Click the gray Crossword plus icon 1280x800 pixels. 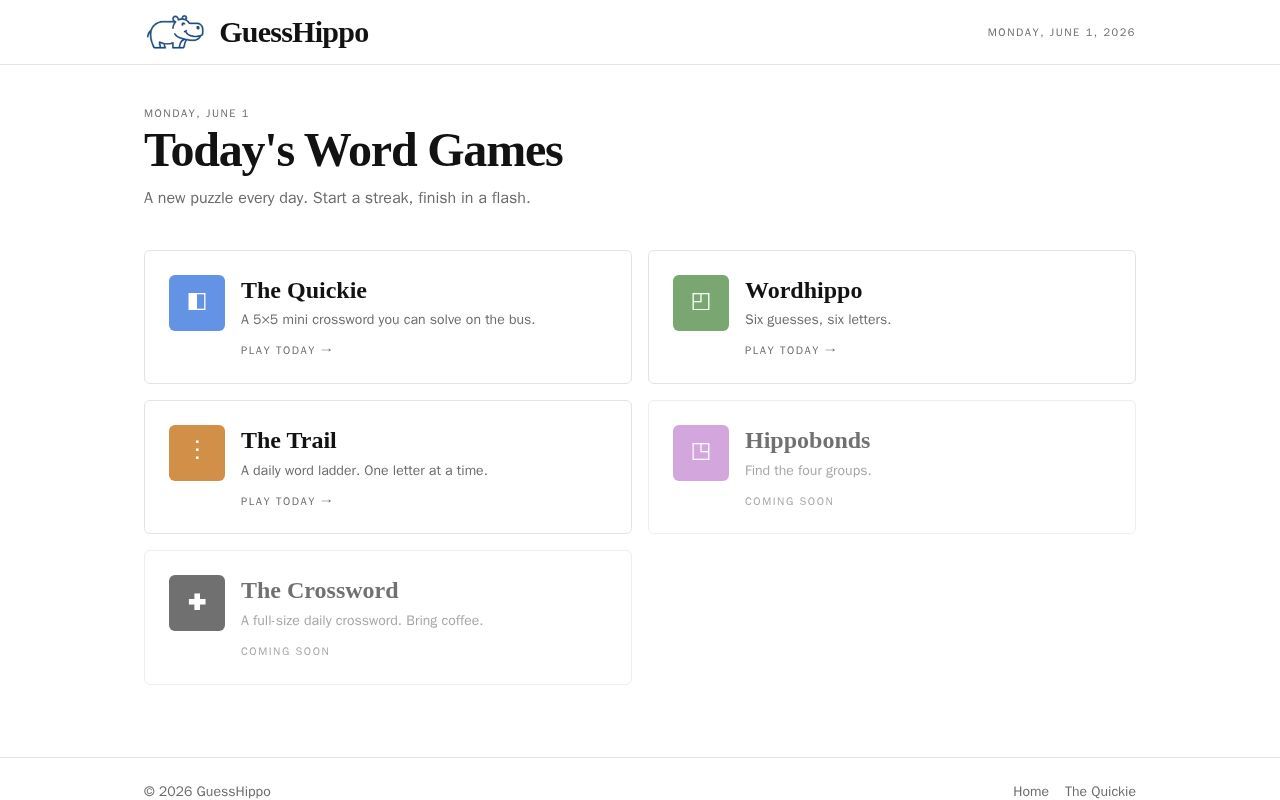click(197, 603)
